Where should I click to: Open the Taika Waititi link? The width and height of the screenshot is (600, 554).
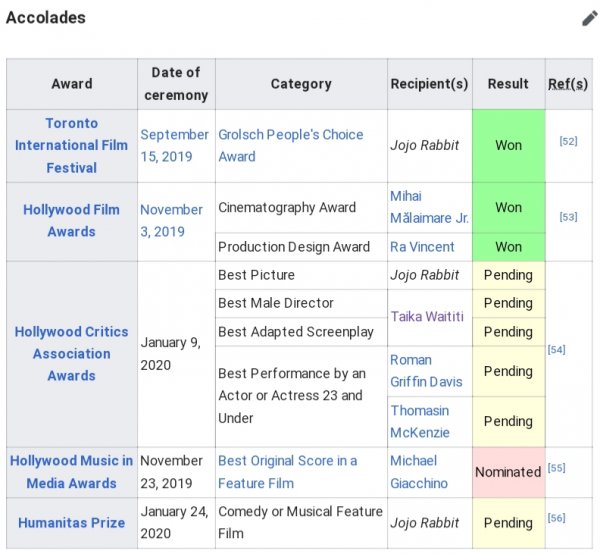point(427,317)
